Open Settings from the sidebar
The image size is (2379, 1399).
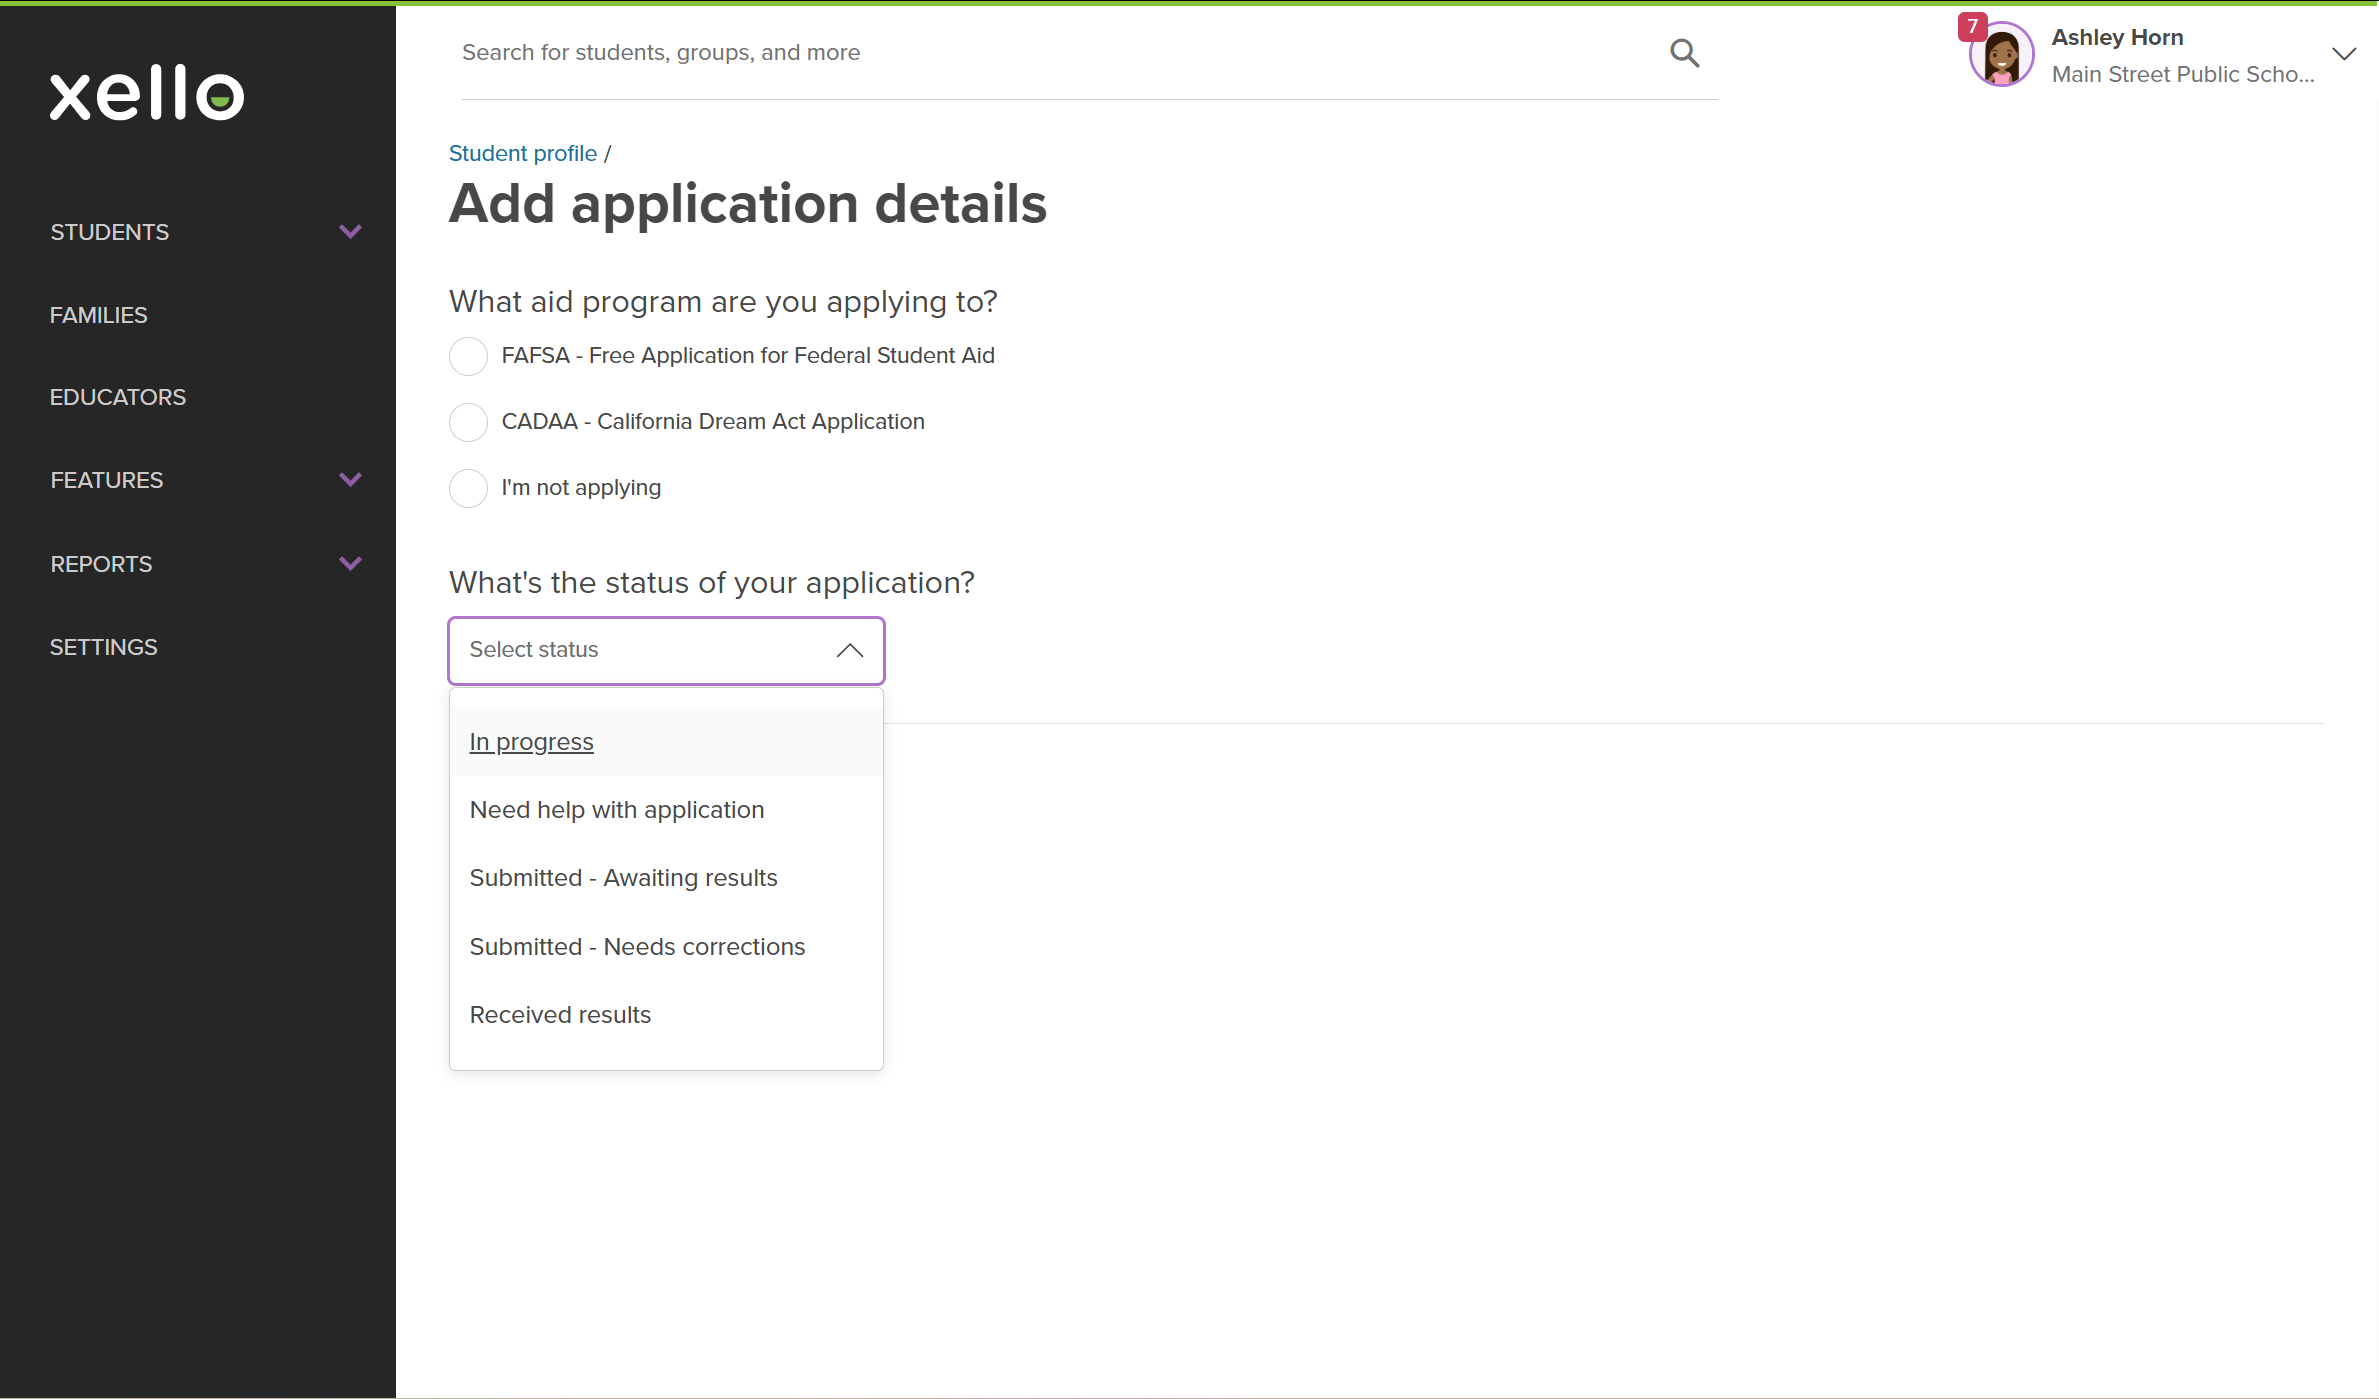pos(104,647)
